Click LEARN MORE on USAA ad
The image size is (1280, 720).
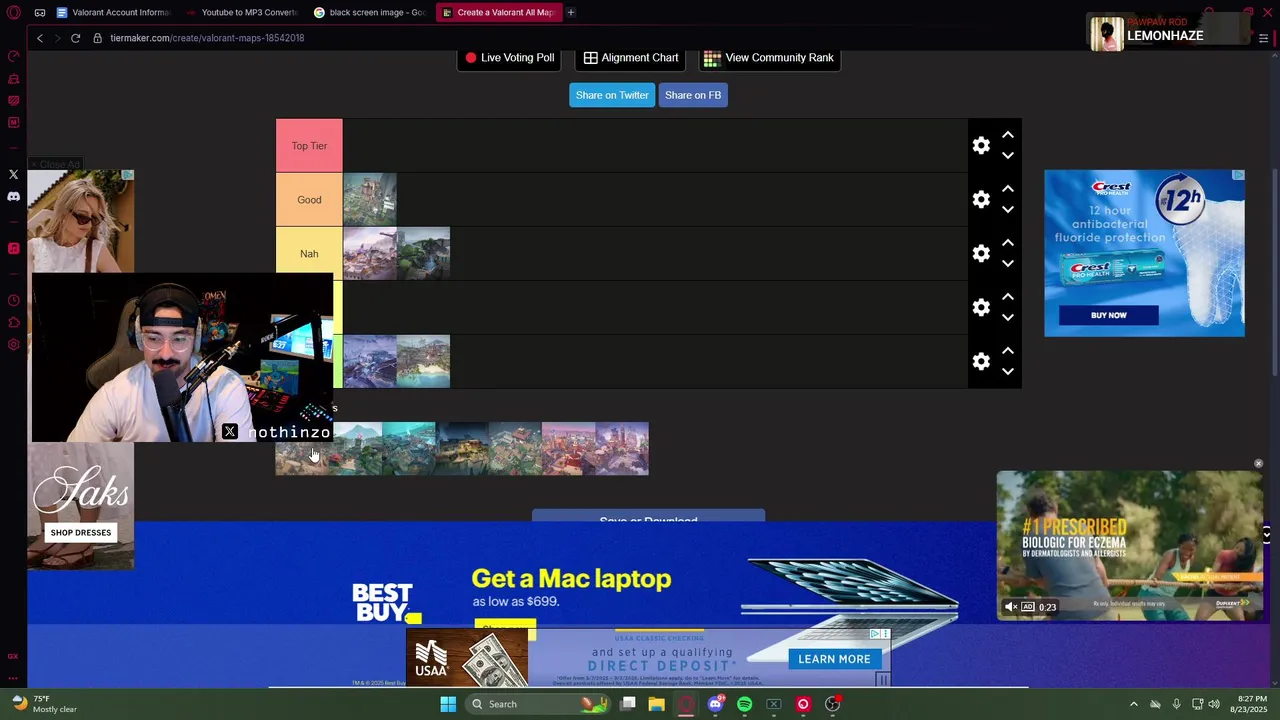pyautogui.click(x=834, y=659)
